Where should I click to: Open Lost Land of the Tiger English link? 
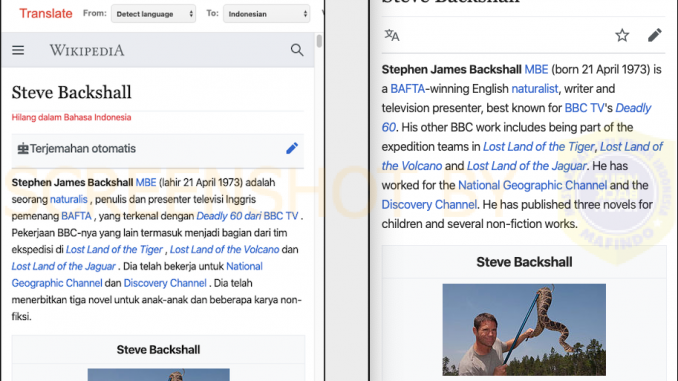[539, 147]
